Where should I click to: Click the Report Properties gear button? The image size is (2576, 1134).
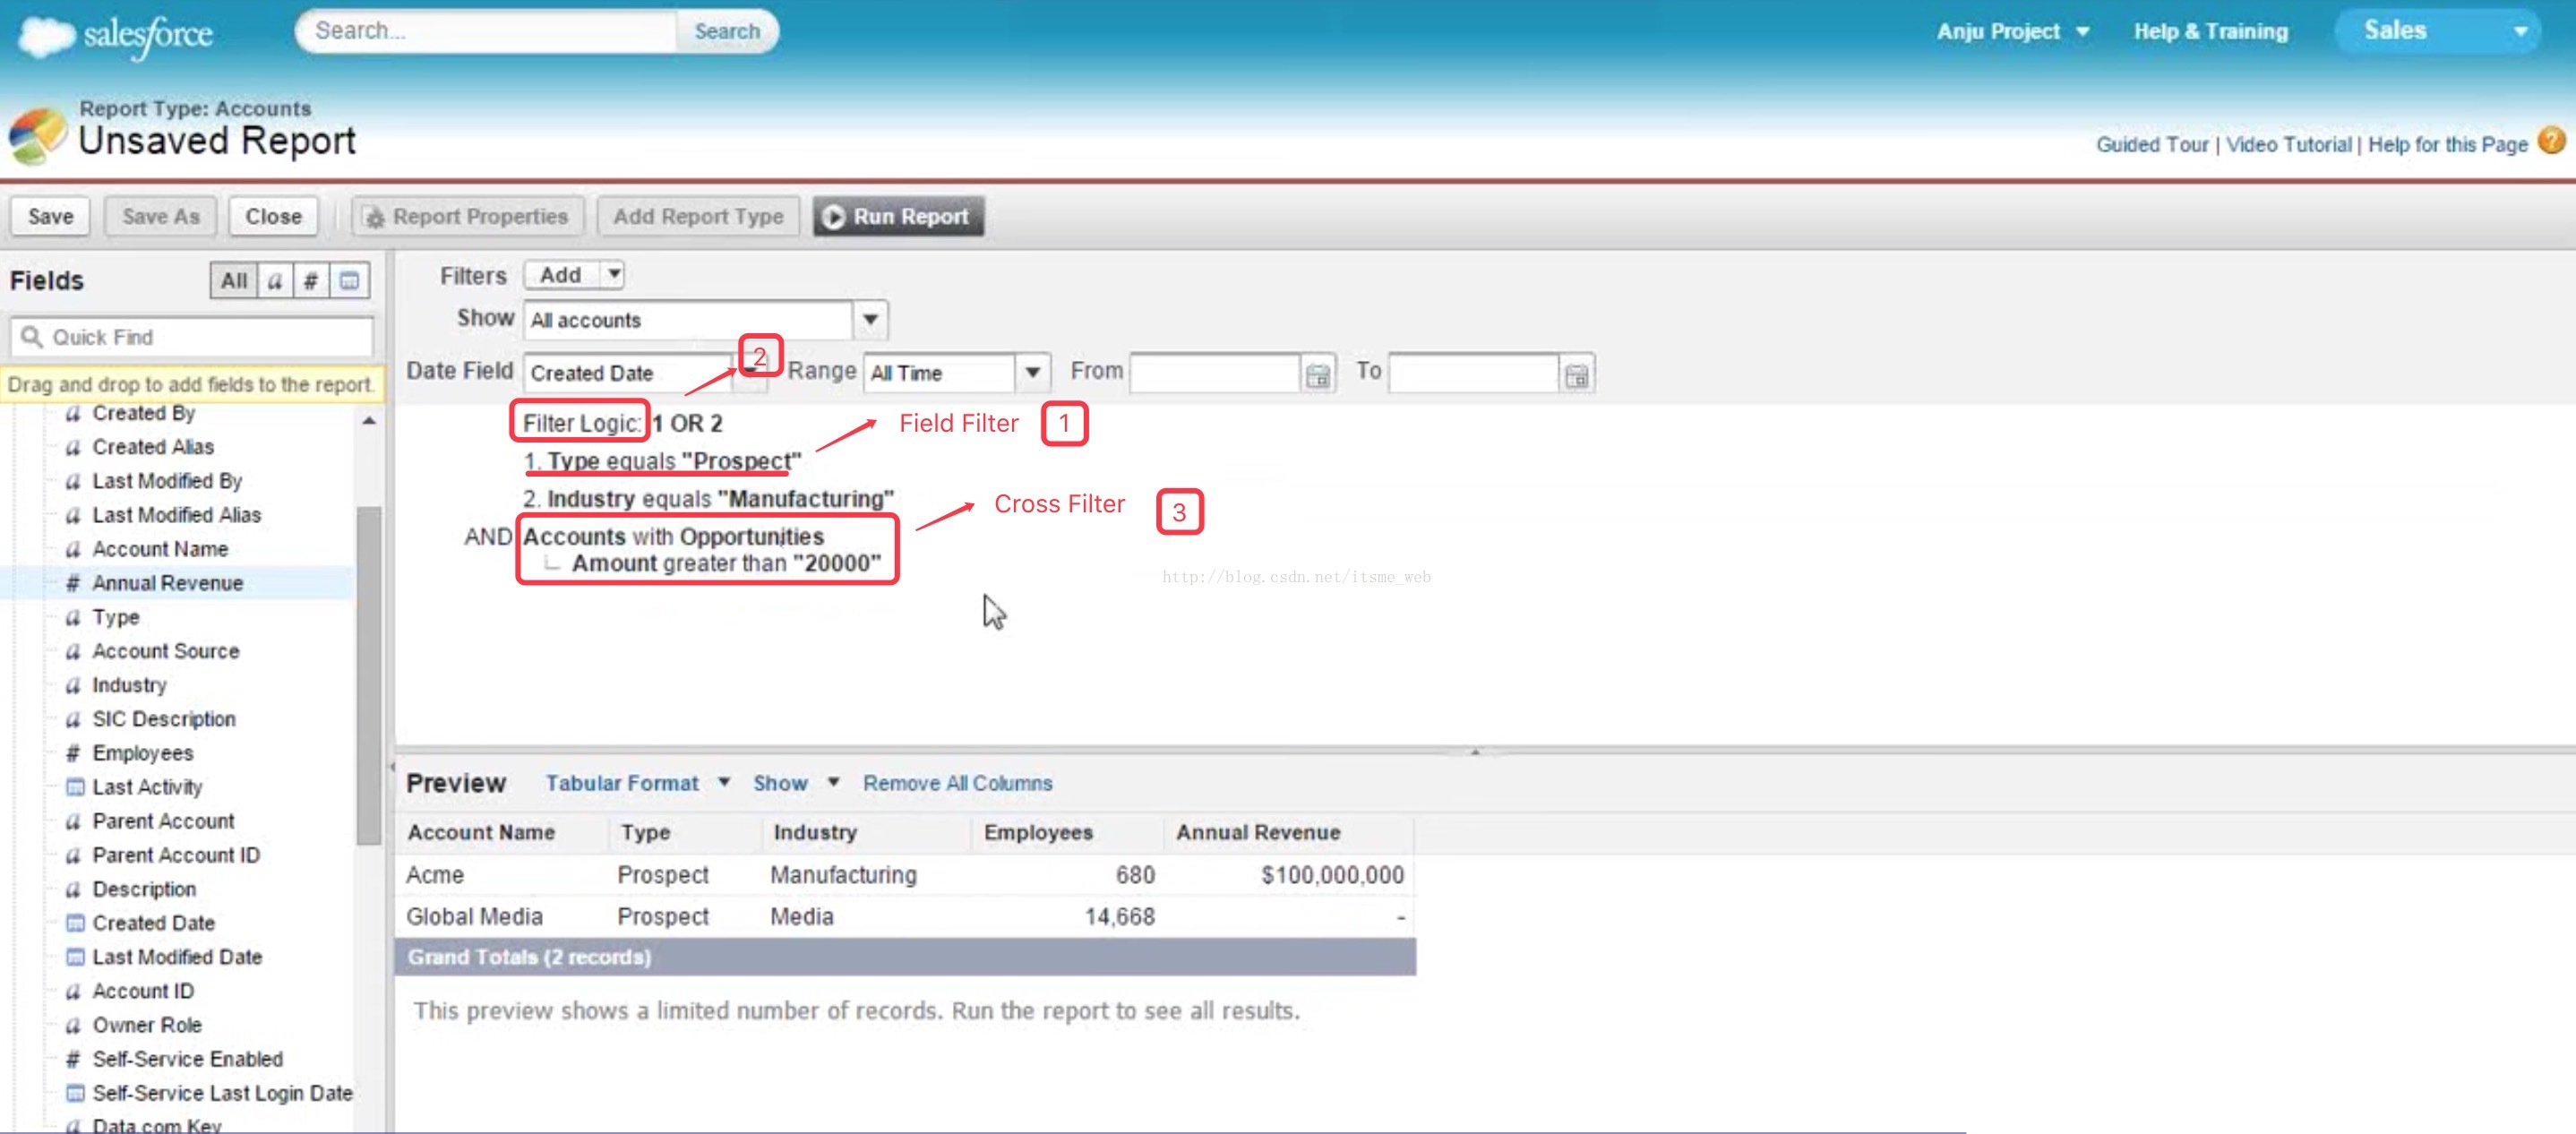click(x=467, y=217)
